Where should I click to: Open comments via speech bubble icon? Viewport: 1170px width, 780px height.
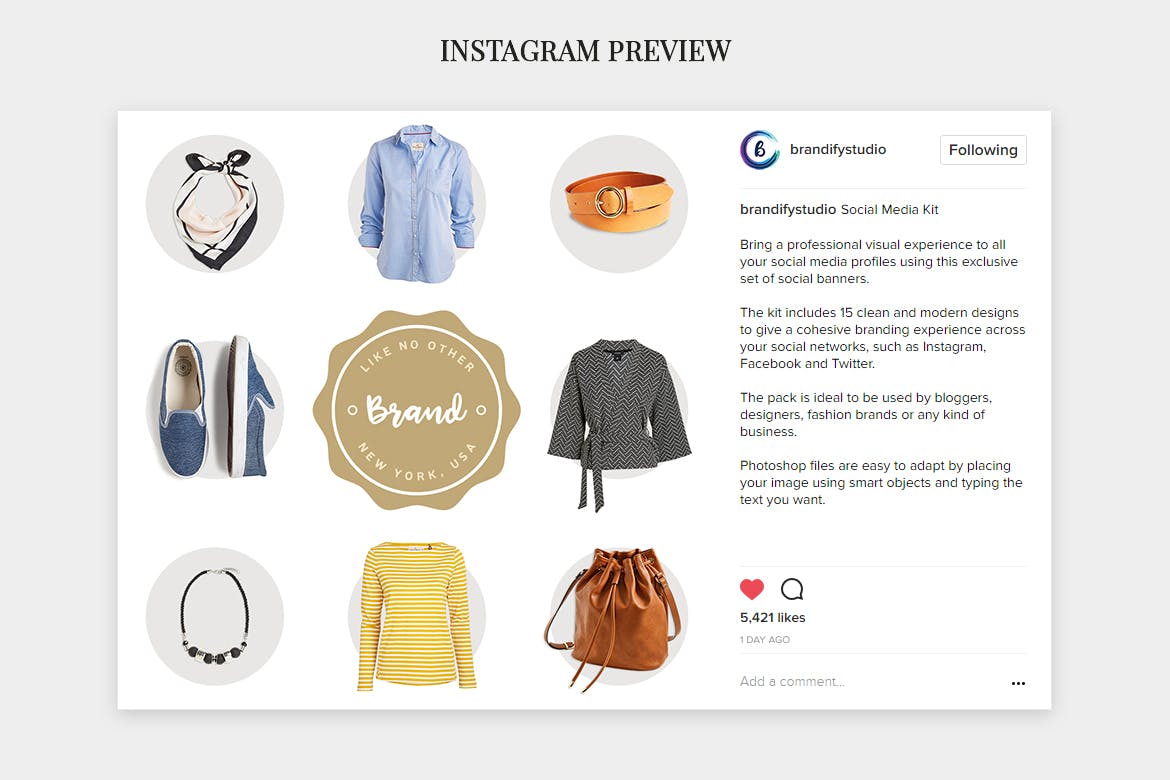pos(792,589)
